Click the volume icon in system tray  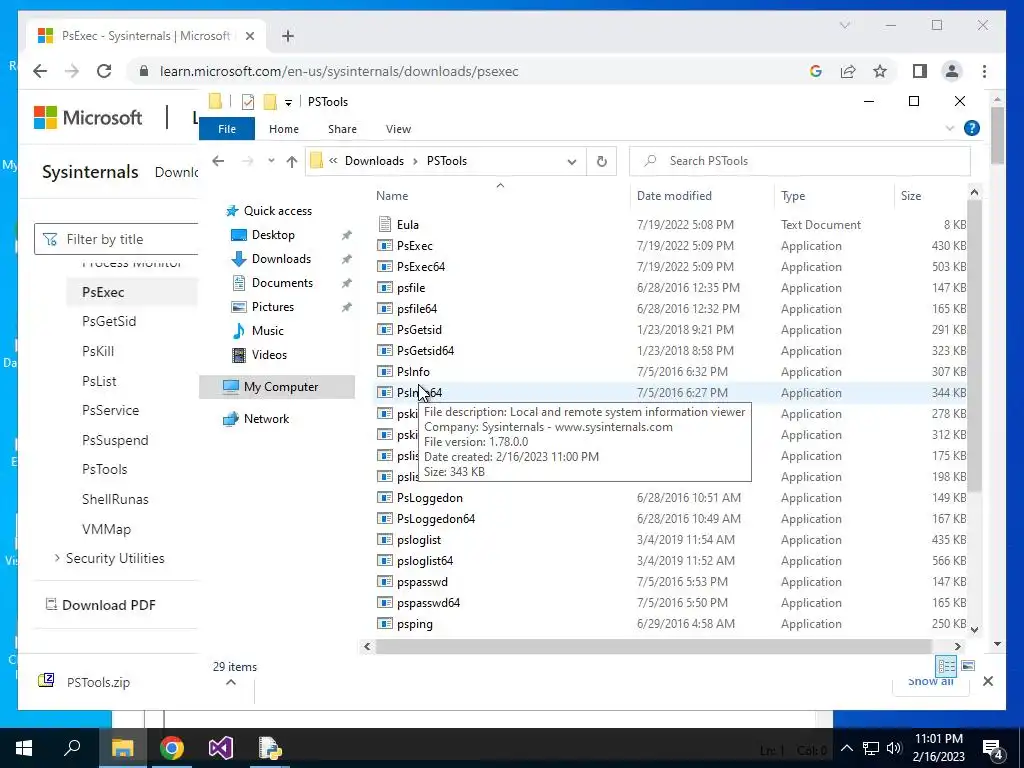tap(894, 748)
